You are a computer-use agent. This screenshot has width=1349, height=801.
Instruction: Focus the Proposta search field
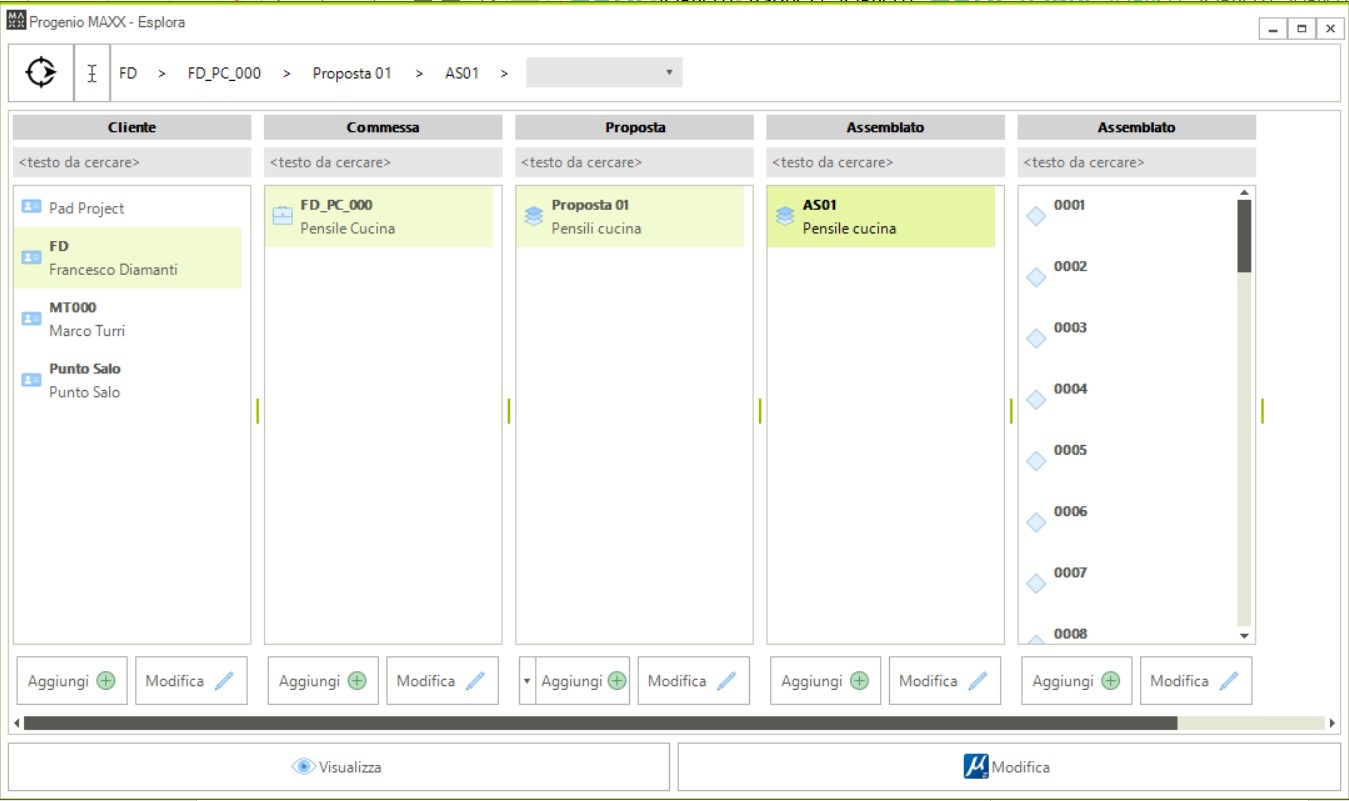click(x=634, y=162)
